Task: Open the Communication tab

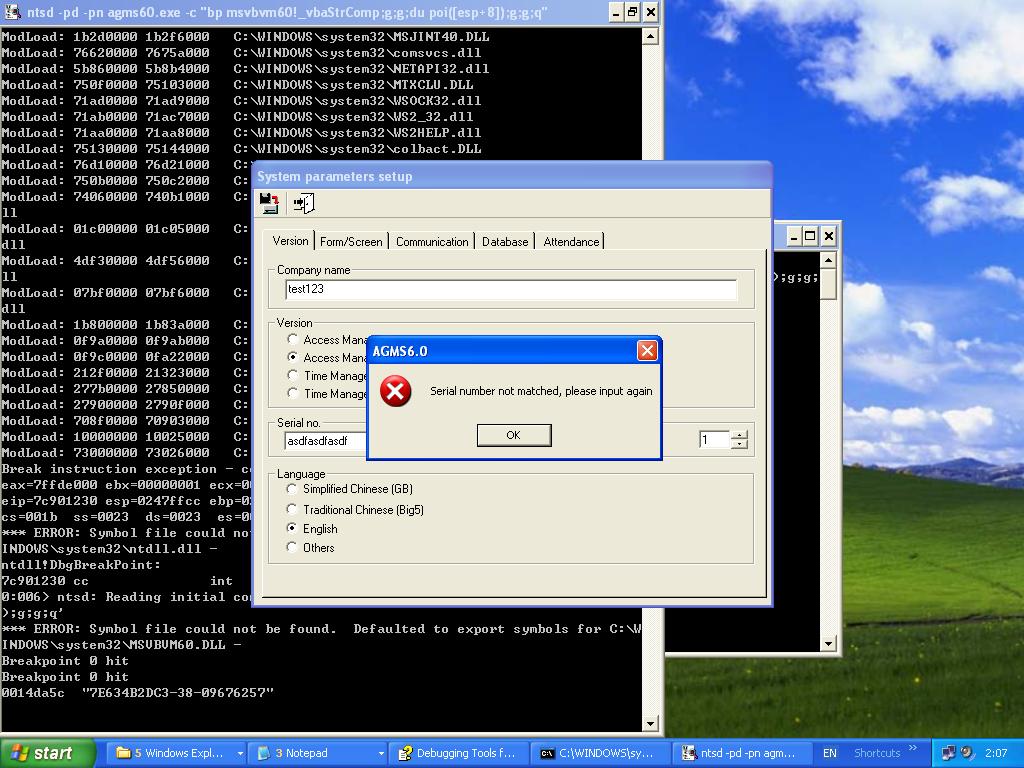Action: (x=432, y=242)
